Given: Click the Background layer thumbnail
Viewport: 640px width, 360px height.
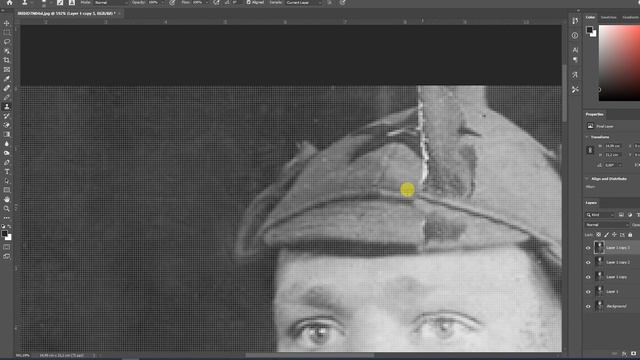Looking at the screenshot, I should pyautogui.click(x=599, y=306).
